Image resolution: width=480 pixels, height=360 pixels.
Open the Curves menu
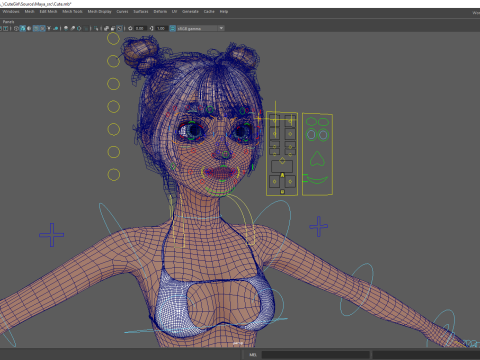[122, 11]
